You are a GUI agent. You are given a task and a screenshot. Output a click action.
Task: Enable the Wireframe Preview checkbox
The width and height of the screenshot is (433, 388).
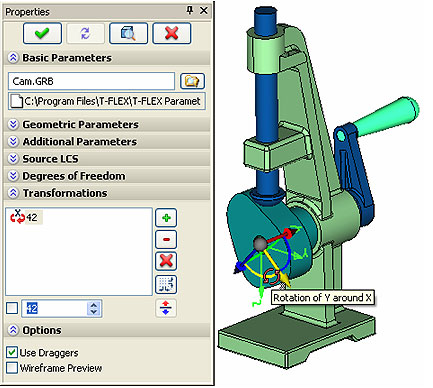12,368
